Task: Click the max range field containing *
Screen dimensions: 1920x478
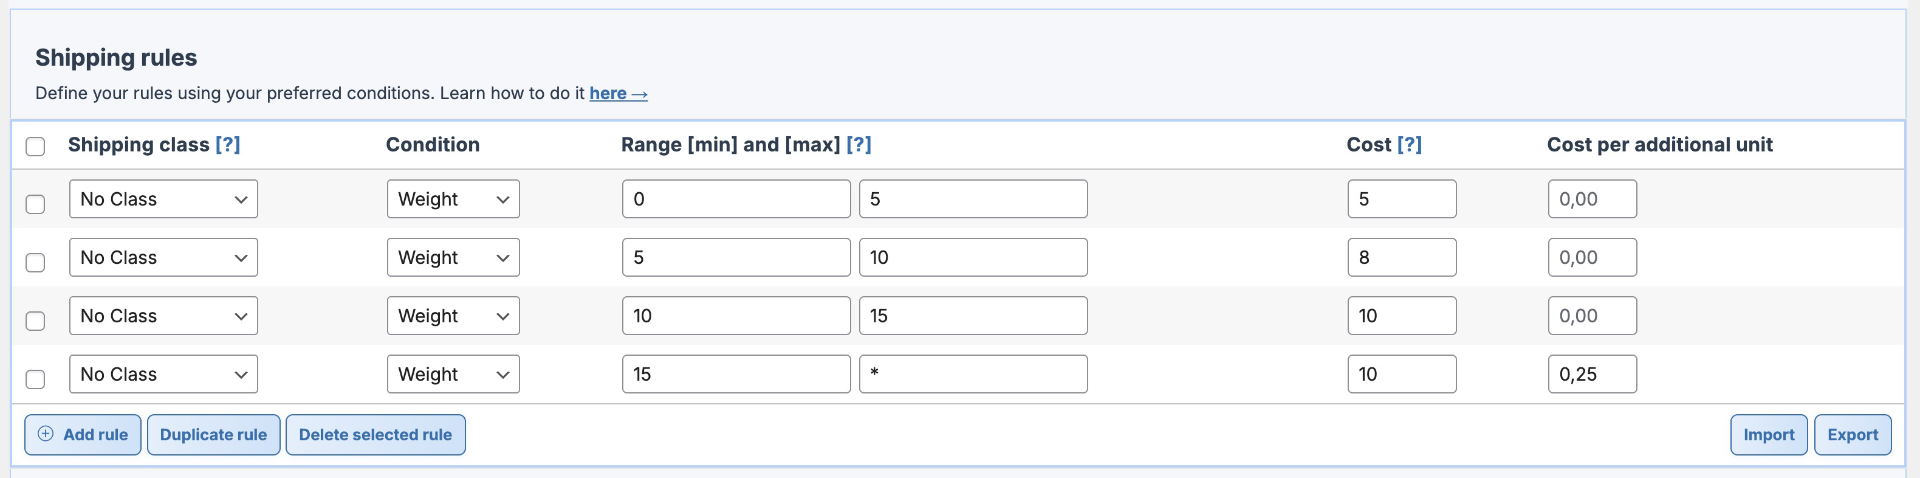Action: (973, 374)
